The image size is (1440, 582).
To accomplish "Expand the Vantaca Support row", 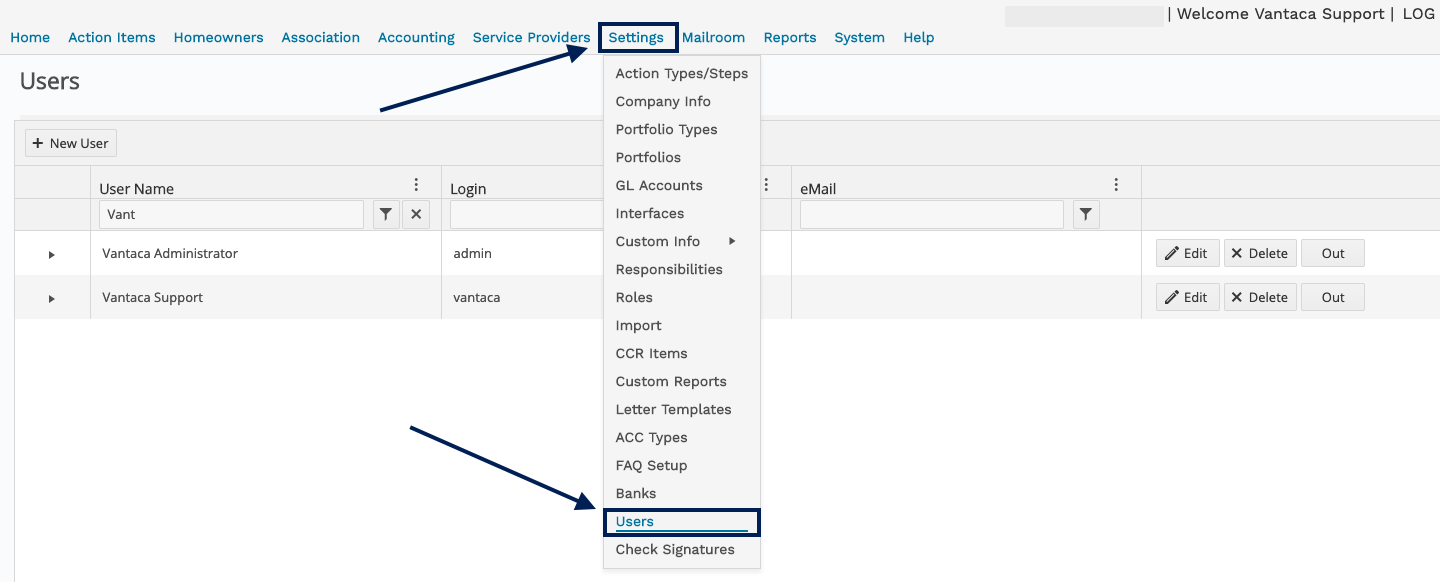I will pyautogui.click(x=52, y=299).
